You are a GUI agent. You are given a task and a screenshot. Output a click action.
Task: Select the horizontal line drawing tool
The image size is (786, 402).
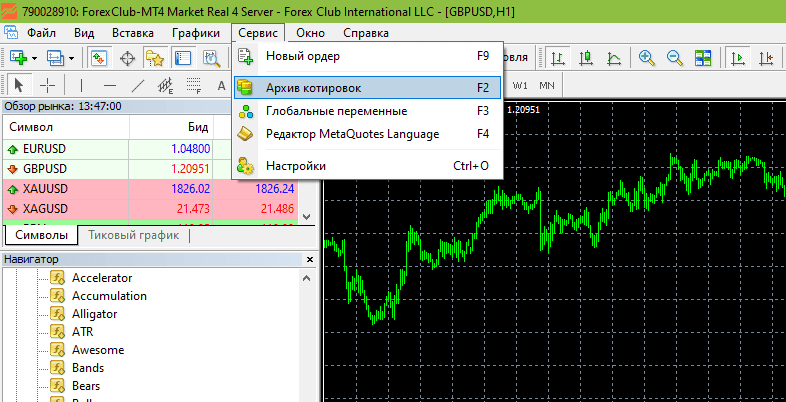(109, 86)
